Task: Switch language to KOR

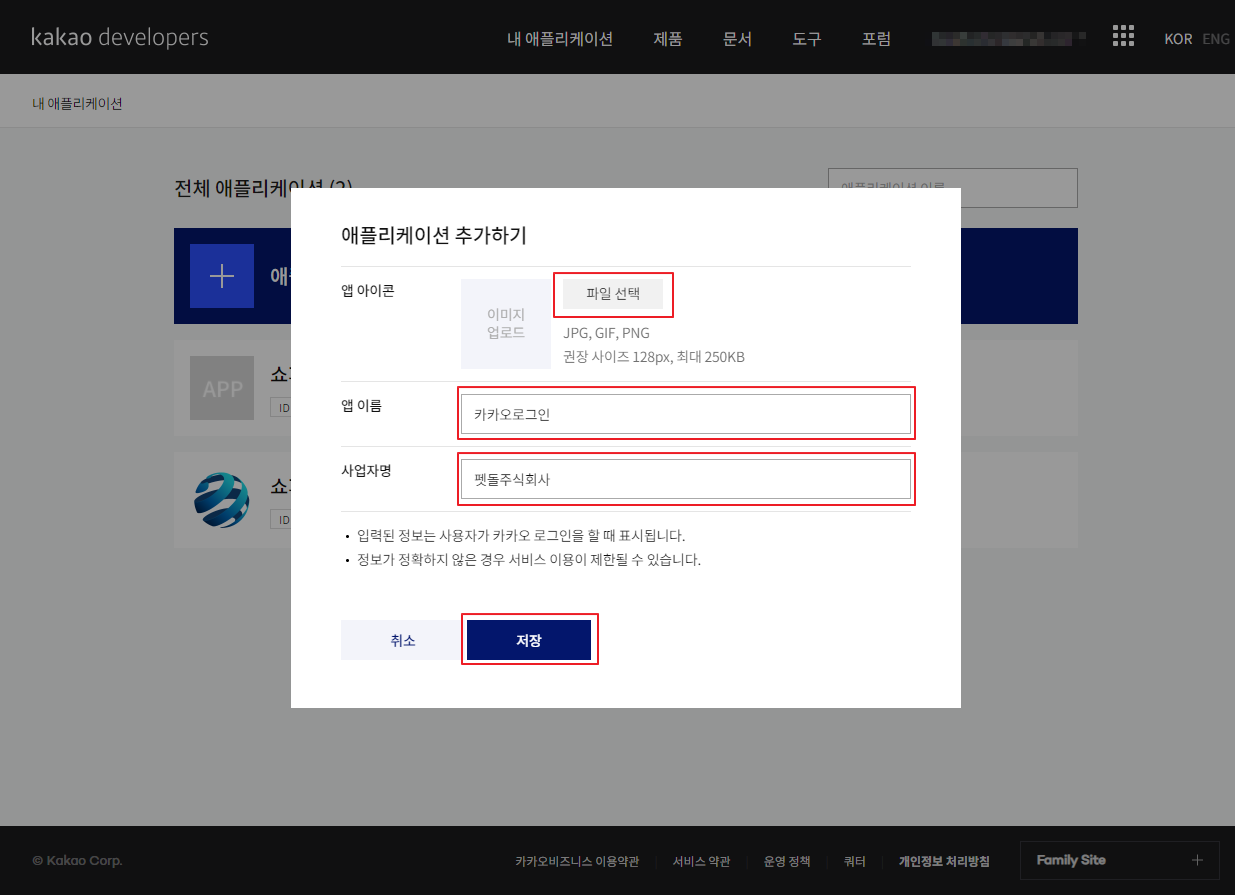Action: (1178, 39)
